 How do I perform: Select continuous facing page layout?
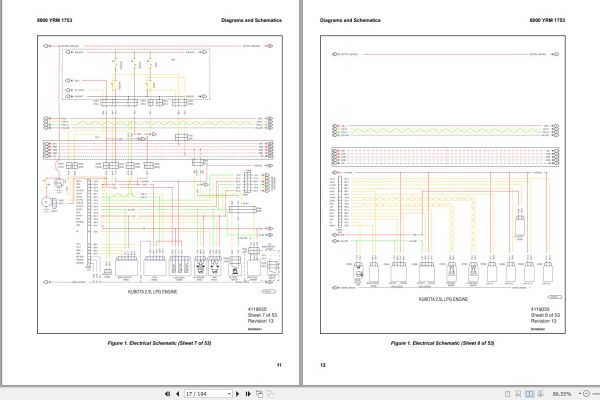click(x=540, y=393)
